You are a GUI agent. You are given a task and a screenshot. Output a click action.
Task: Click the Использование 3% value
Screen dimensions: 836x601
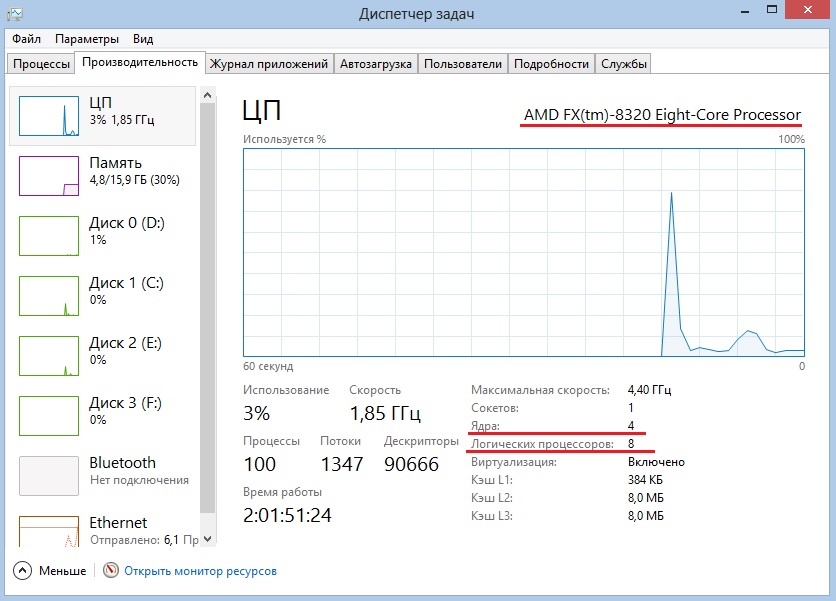coord(256,413)
